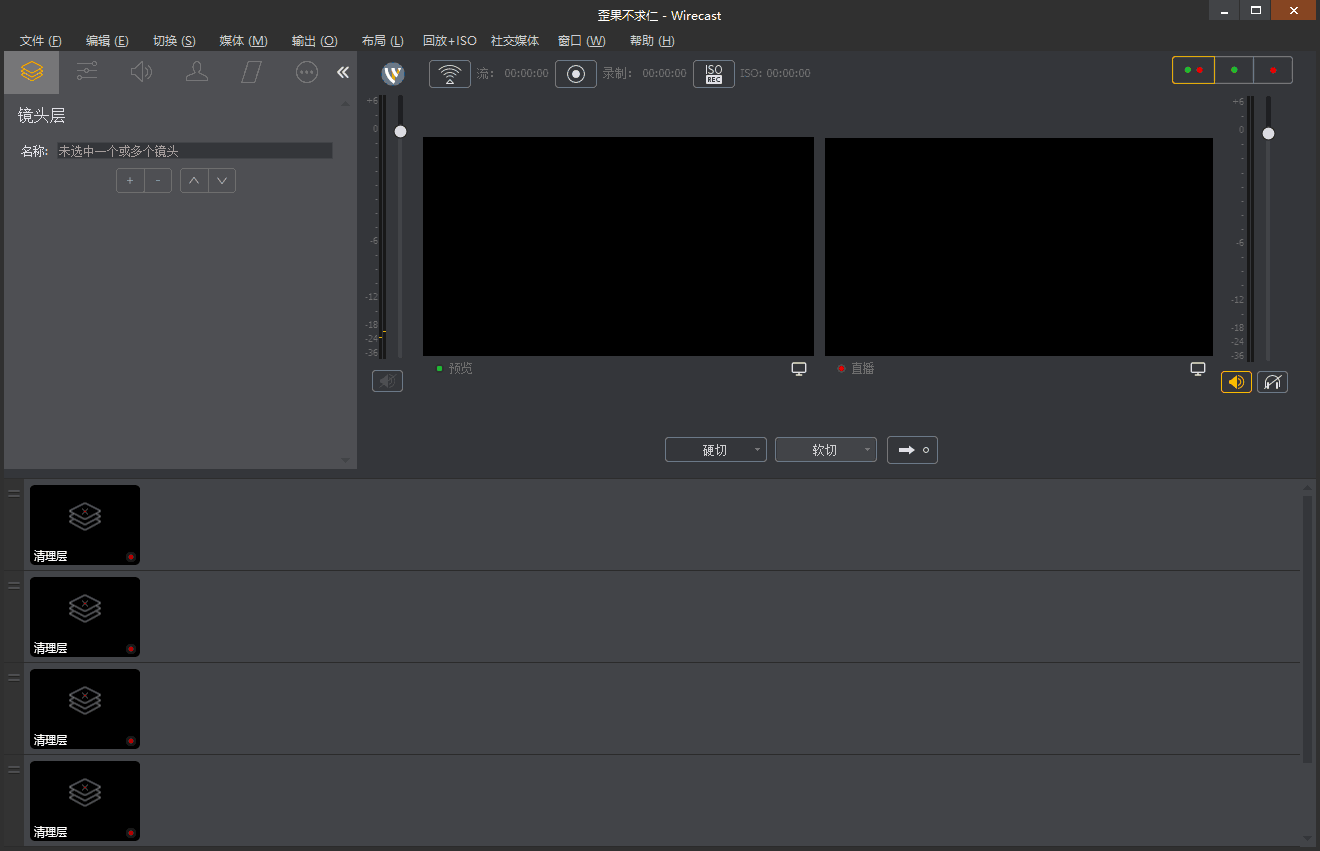Open the 社交媒体 menu

515,41
